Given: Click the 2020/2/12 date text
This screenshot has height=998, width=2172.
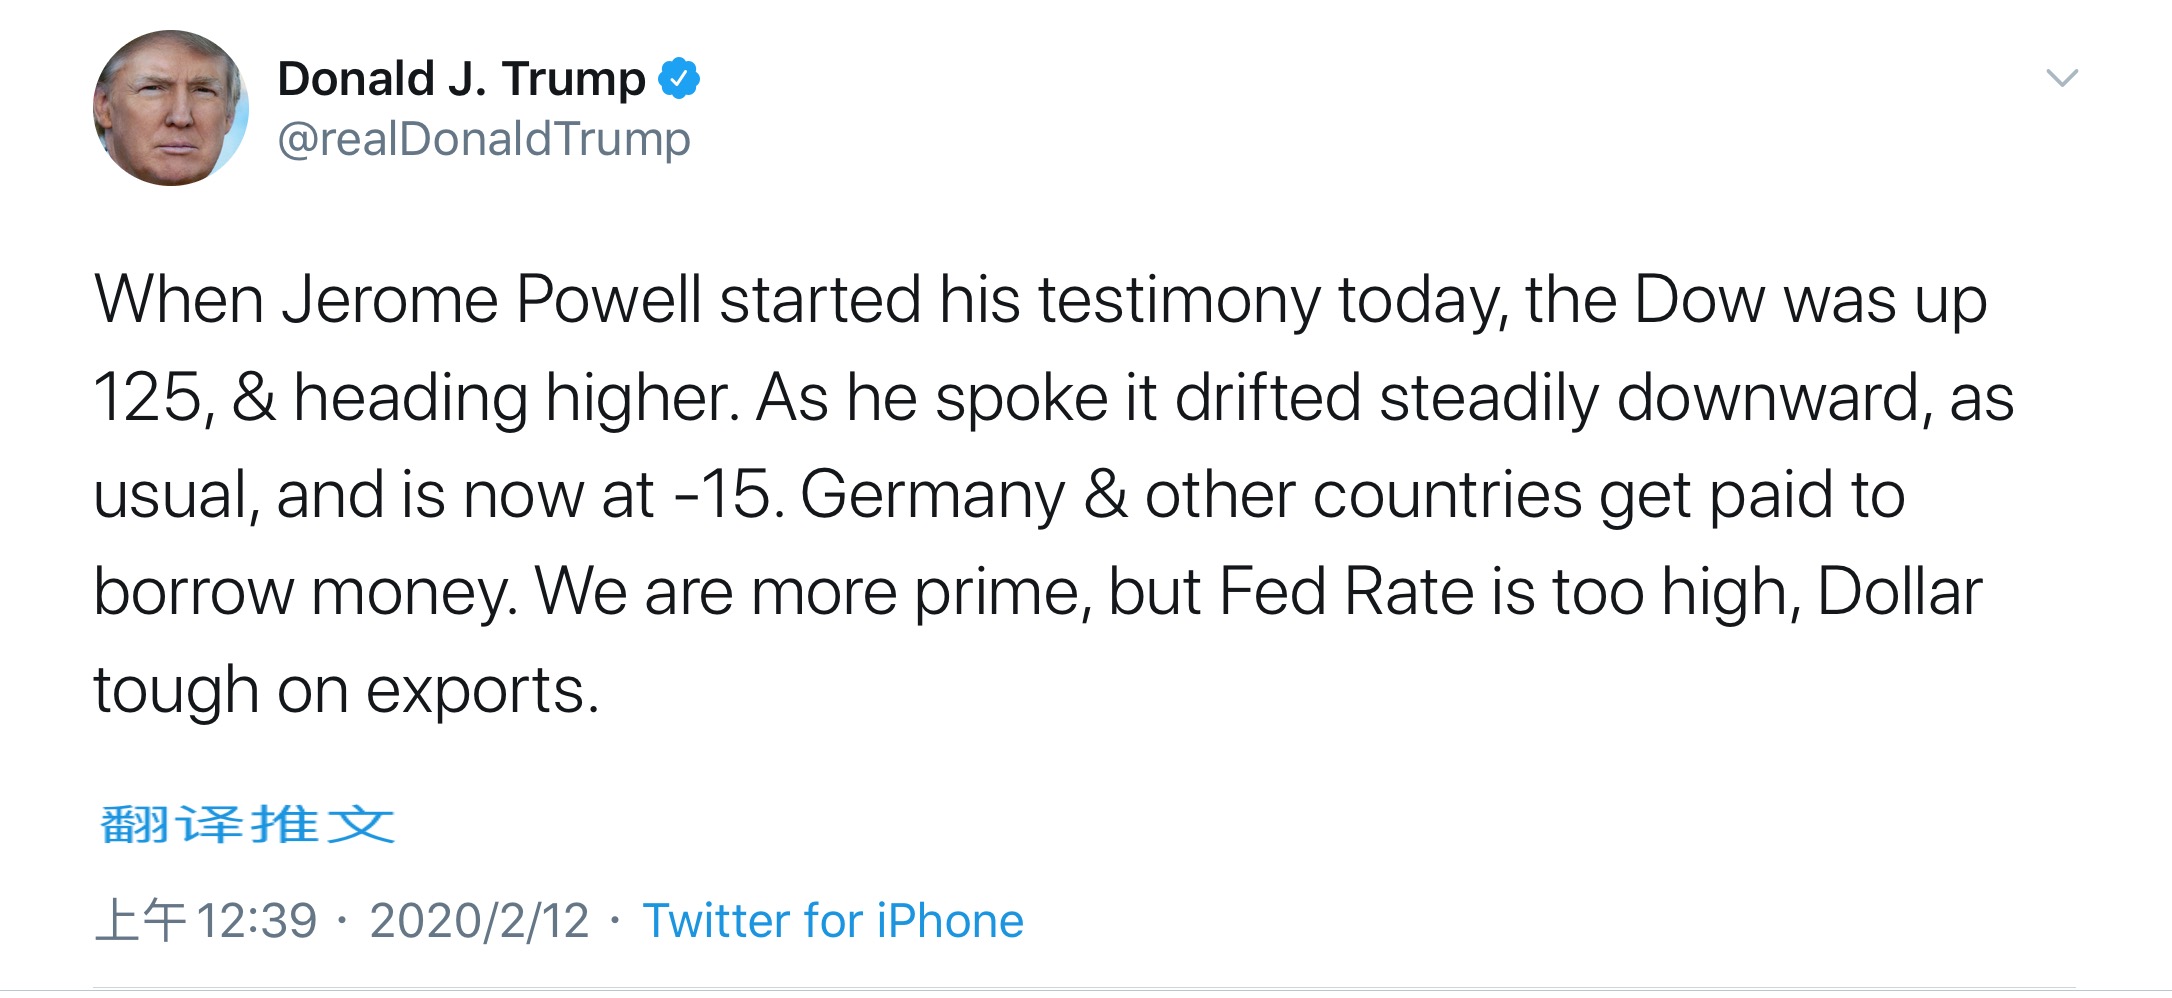Looking at the screenshot, I should click(479, 920).
